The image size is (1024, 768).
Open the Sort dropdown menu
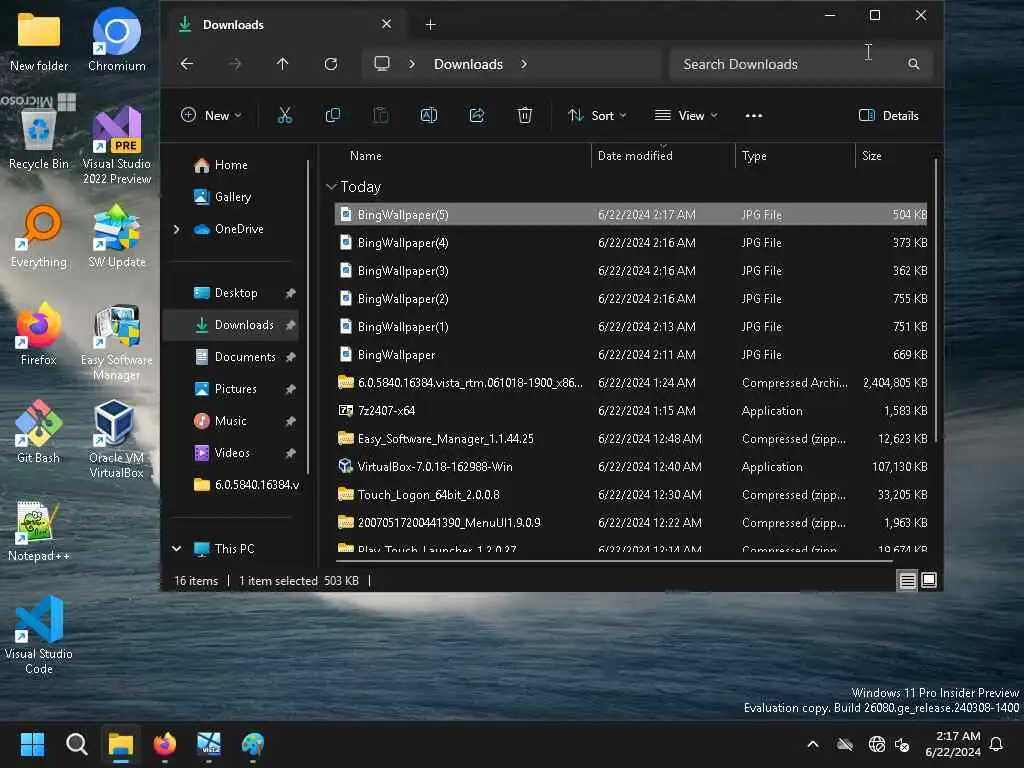pyautogui.click(x=597, y=116)
